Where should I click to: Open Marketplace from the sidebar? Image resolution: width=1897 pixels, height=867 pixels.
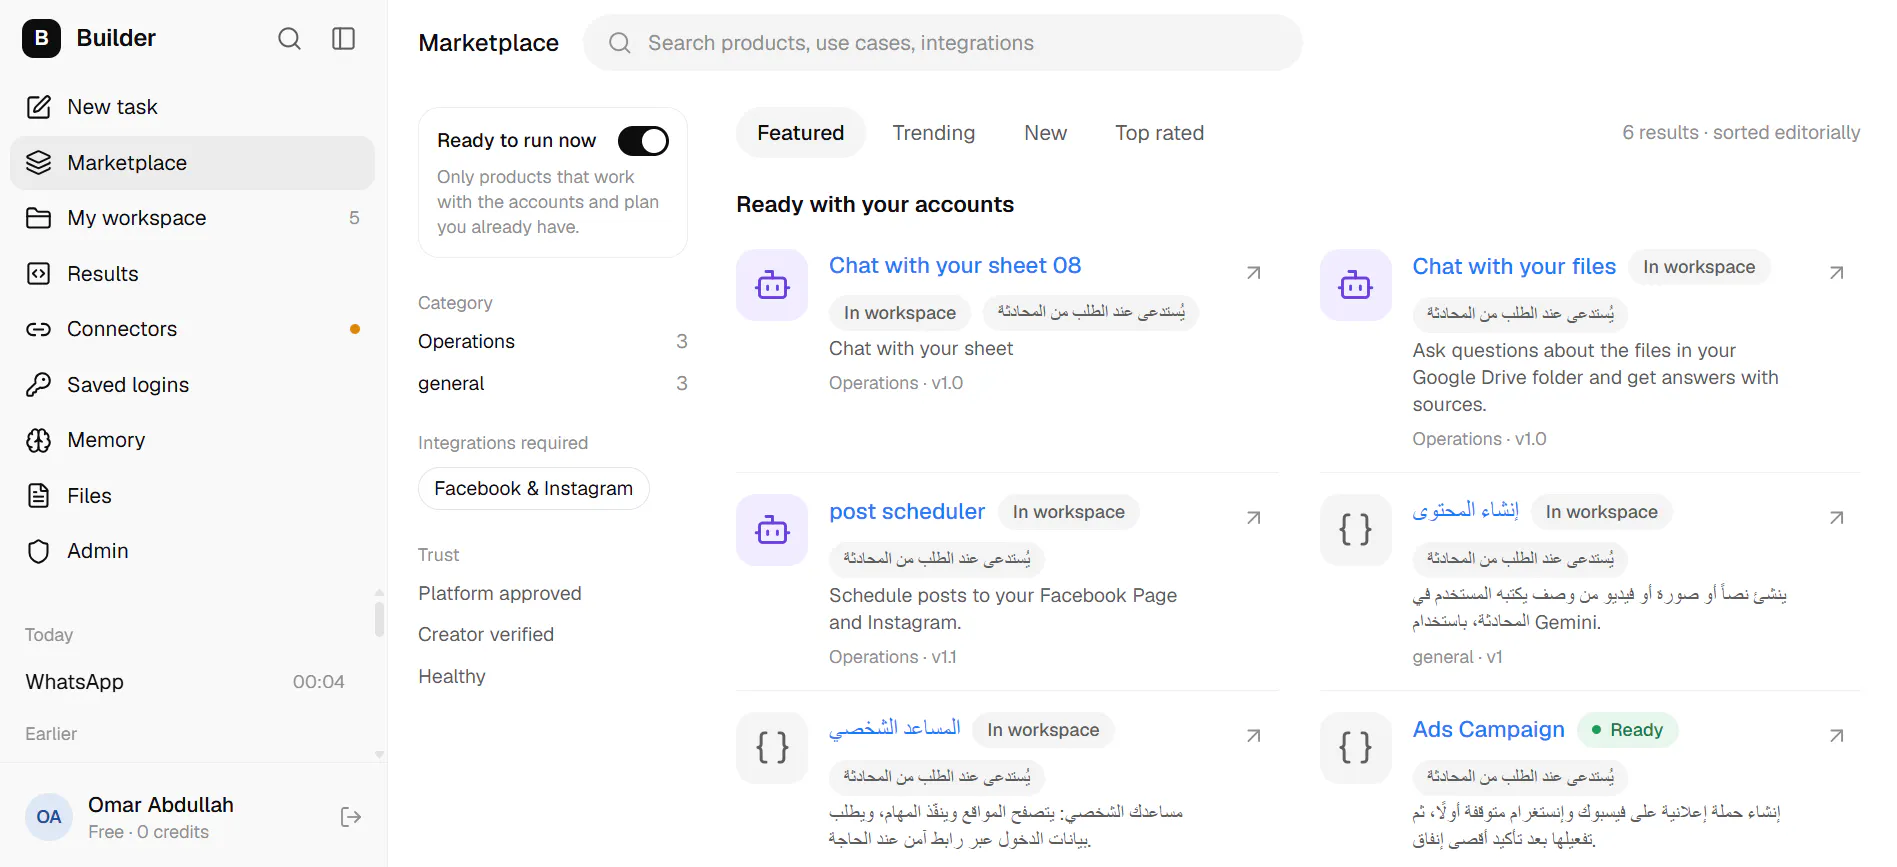pos(192,163)
